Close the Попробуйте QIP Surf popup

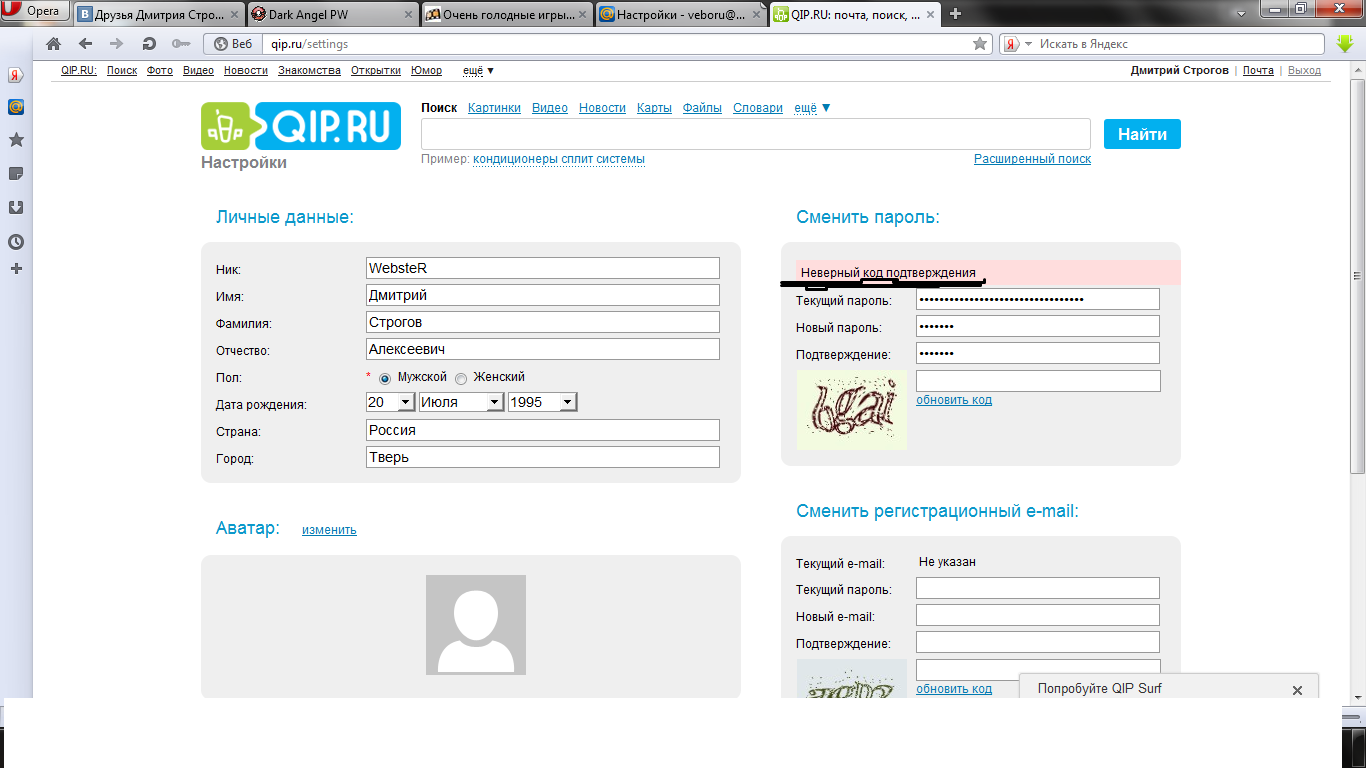pyautogui.click(x=1297, y=690)
